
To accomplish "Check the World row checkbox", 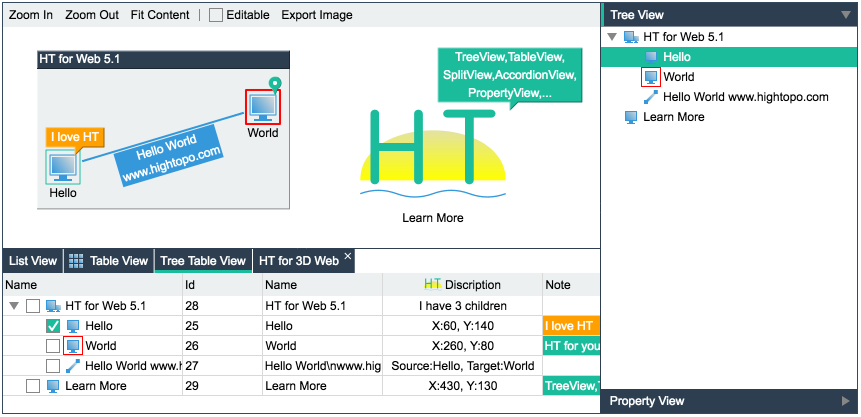I will tap(53, 346).
